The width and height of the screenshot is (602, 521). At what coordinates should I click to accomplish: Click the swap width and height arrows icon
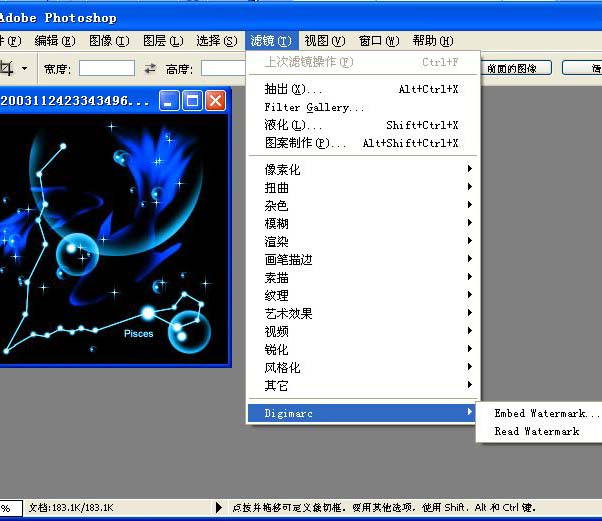[150, 69]
